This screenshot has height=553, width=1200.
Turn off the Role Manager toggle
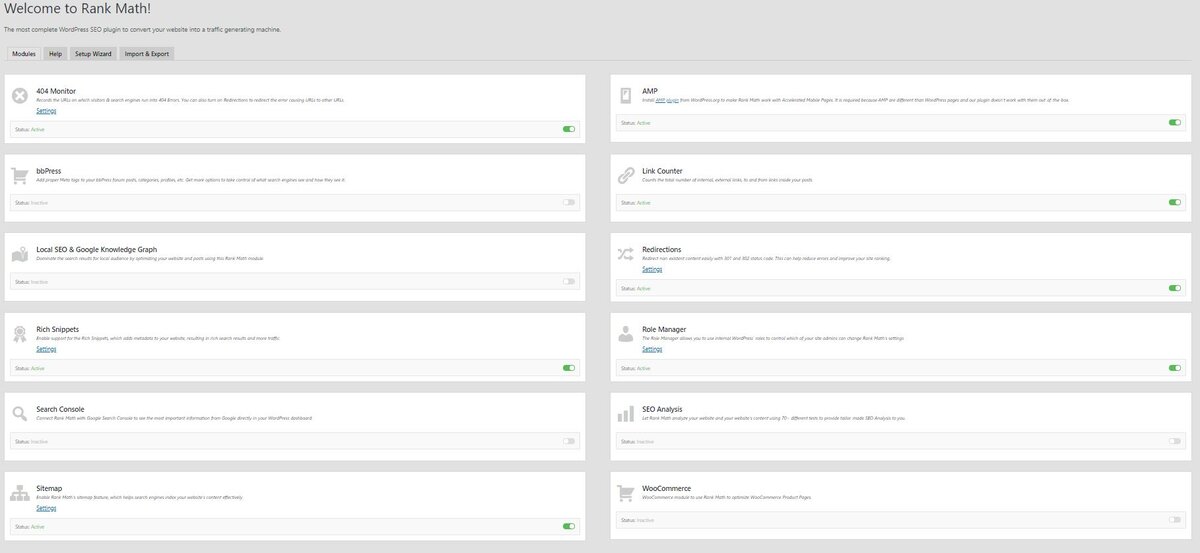click(x=1175, y=368)
